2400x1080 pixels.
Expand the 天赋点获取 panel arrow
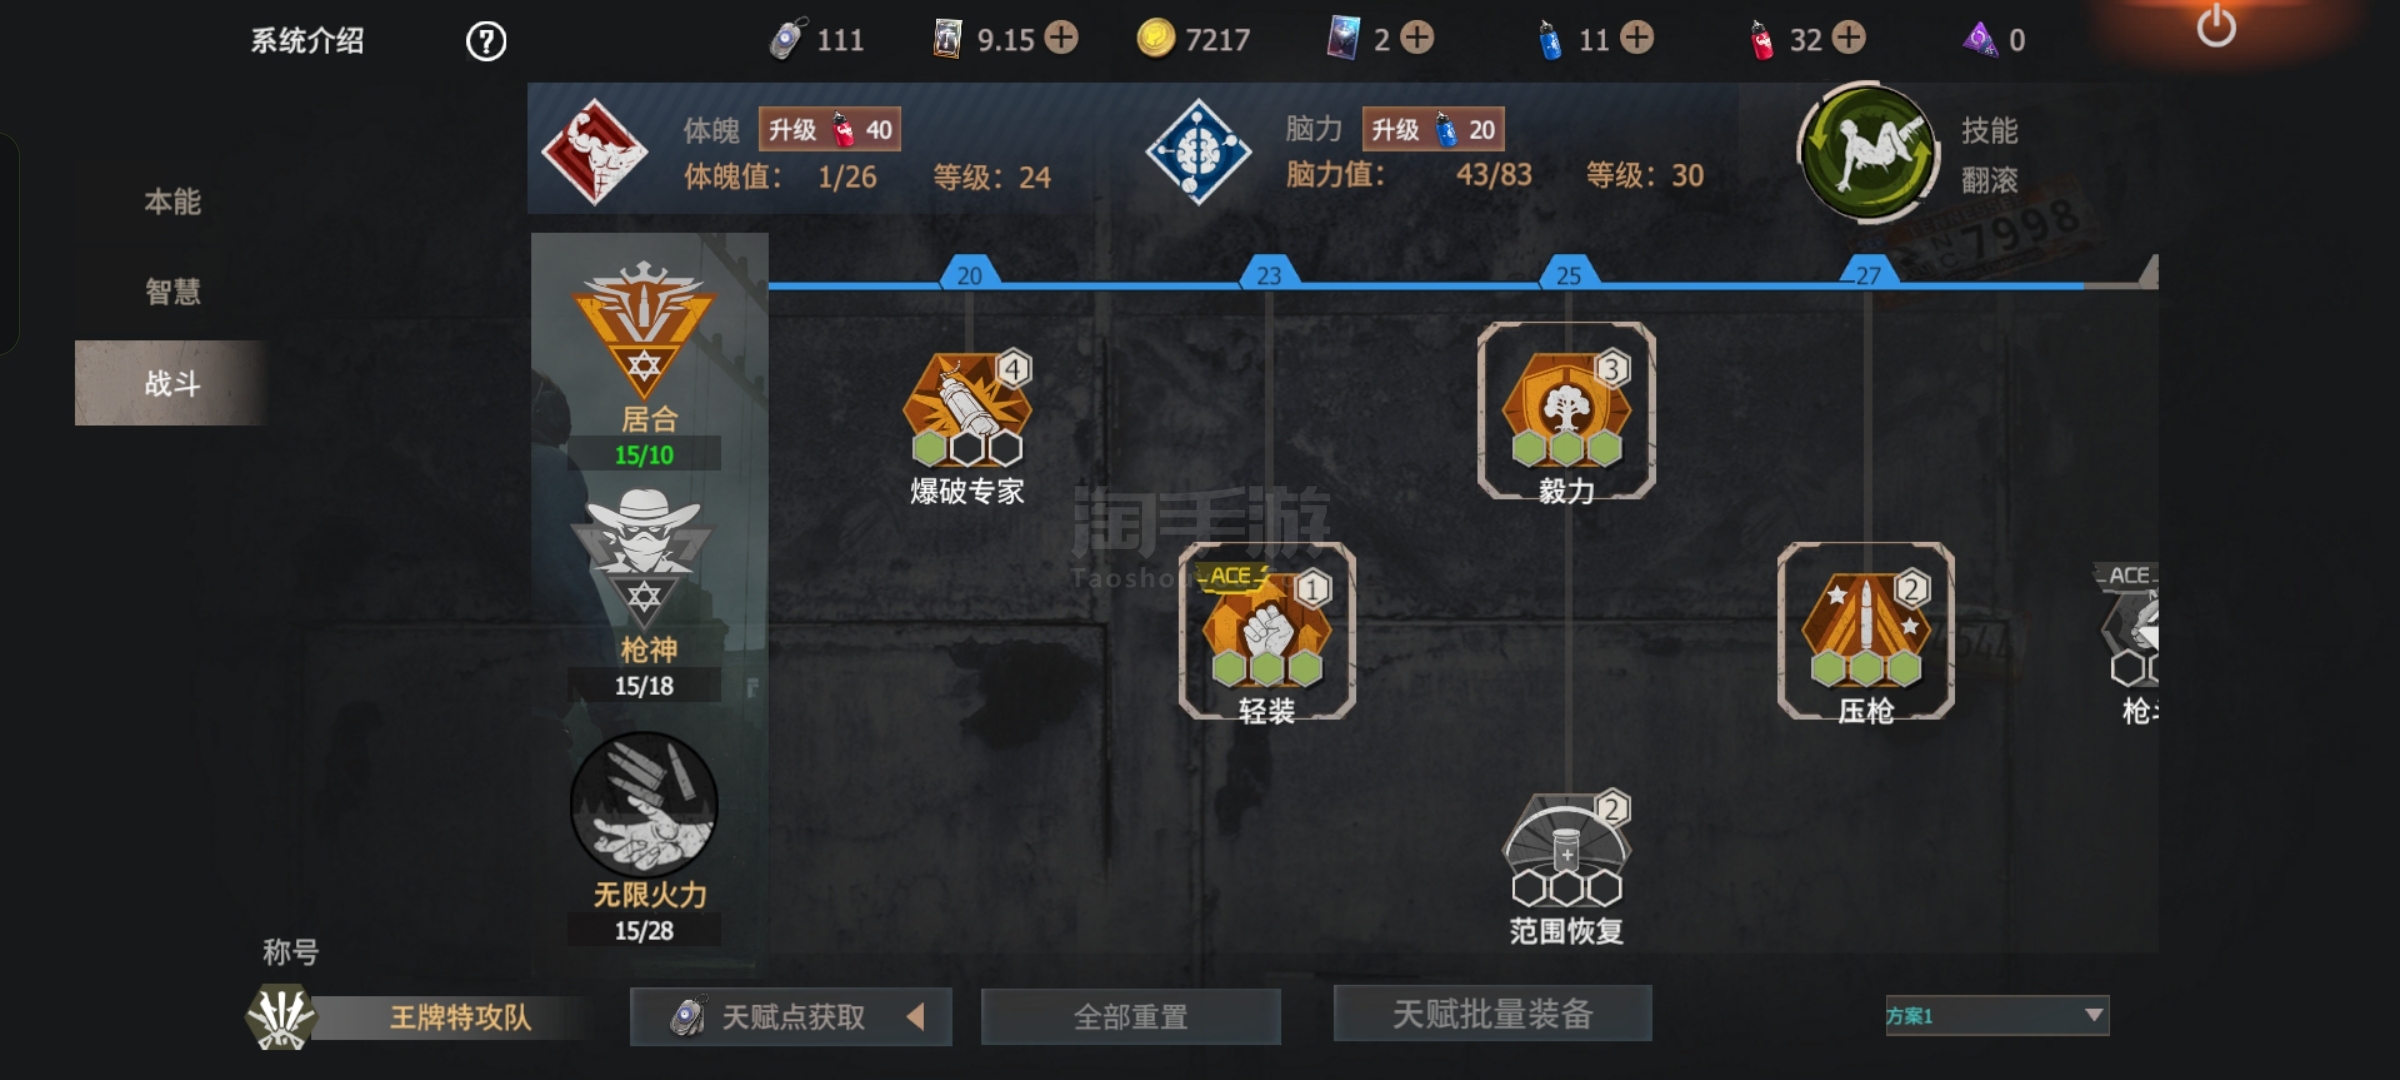(x=915, y=1017)
